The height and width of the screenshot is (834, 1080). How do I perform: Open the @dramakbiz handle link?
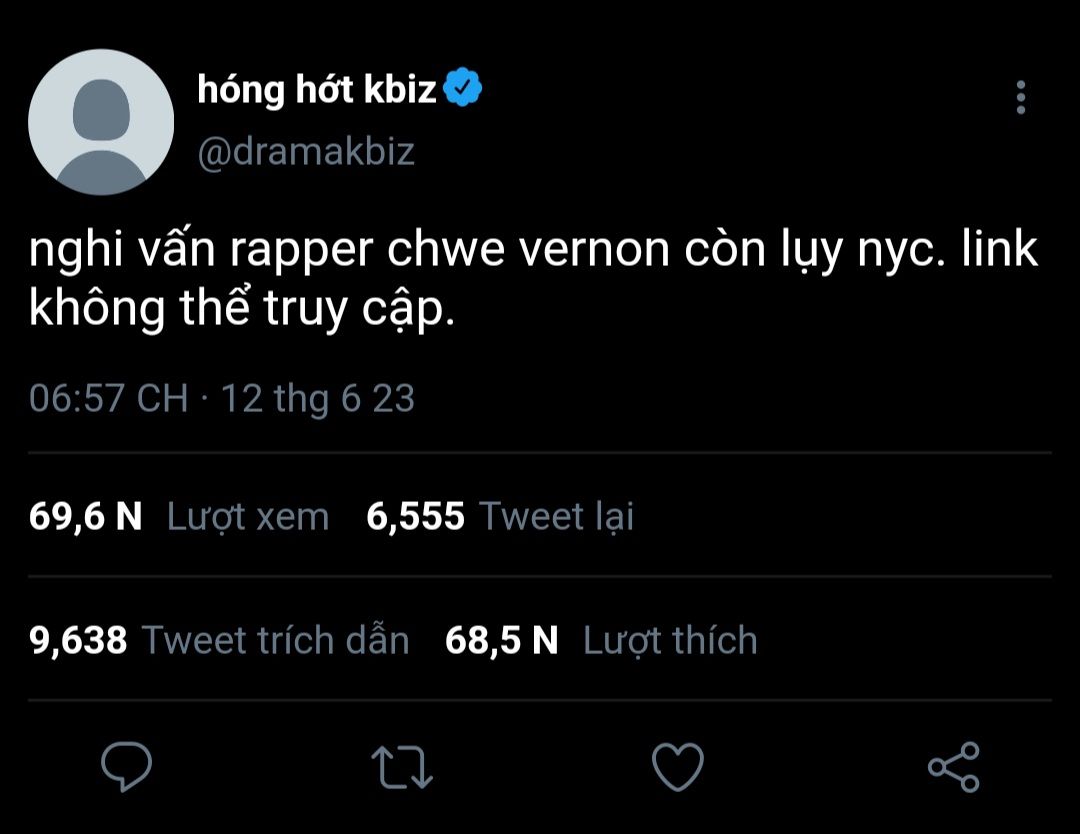306,152
